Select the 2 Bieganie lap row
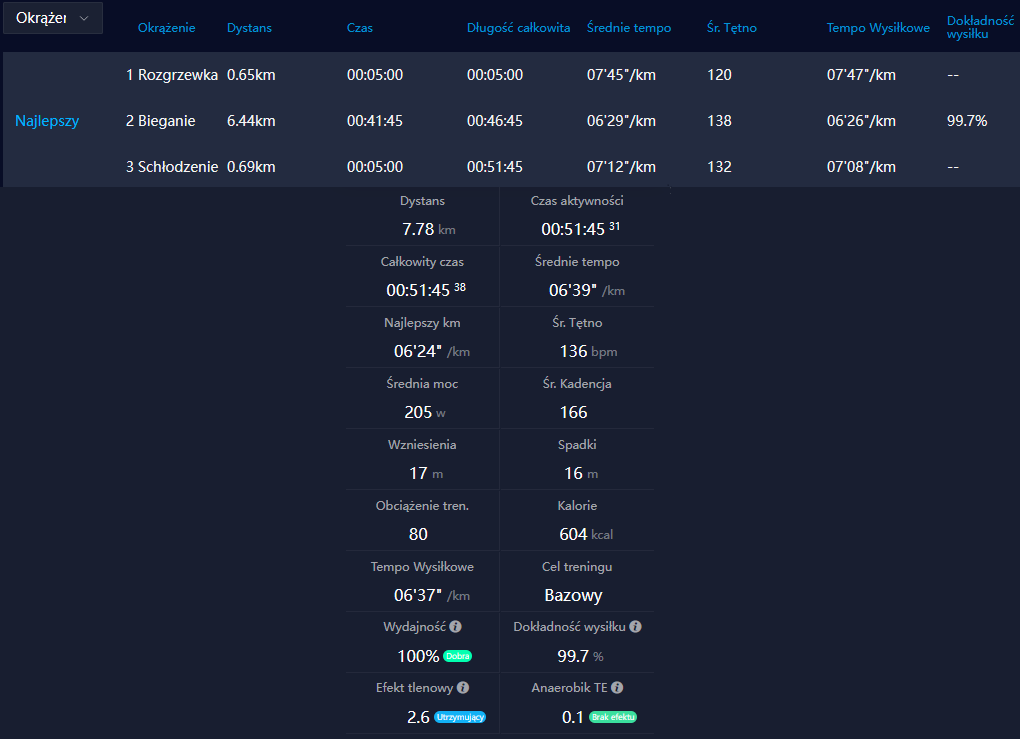The width and height of the screenshot is (1020, 739). coord(161,121)
